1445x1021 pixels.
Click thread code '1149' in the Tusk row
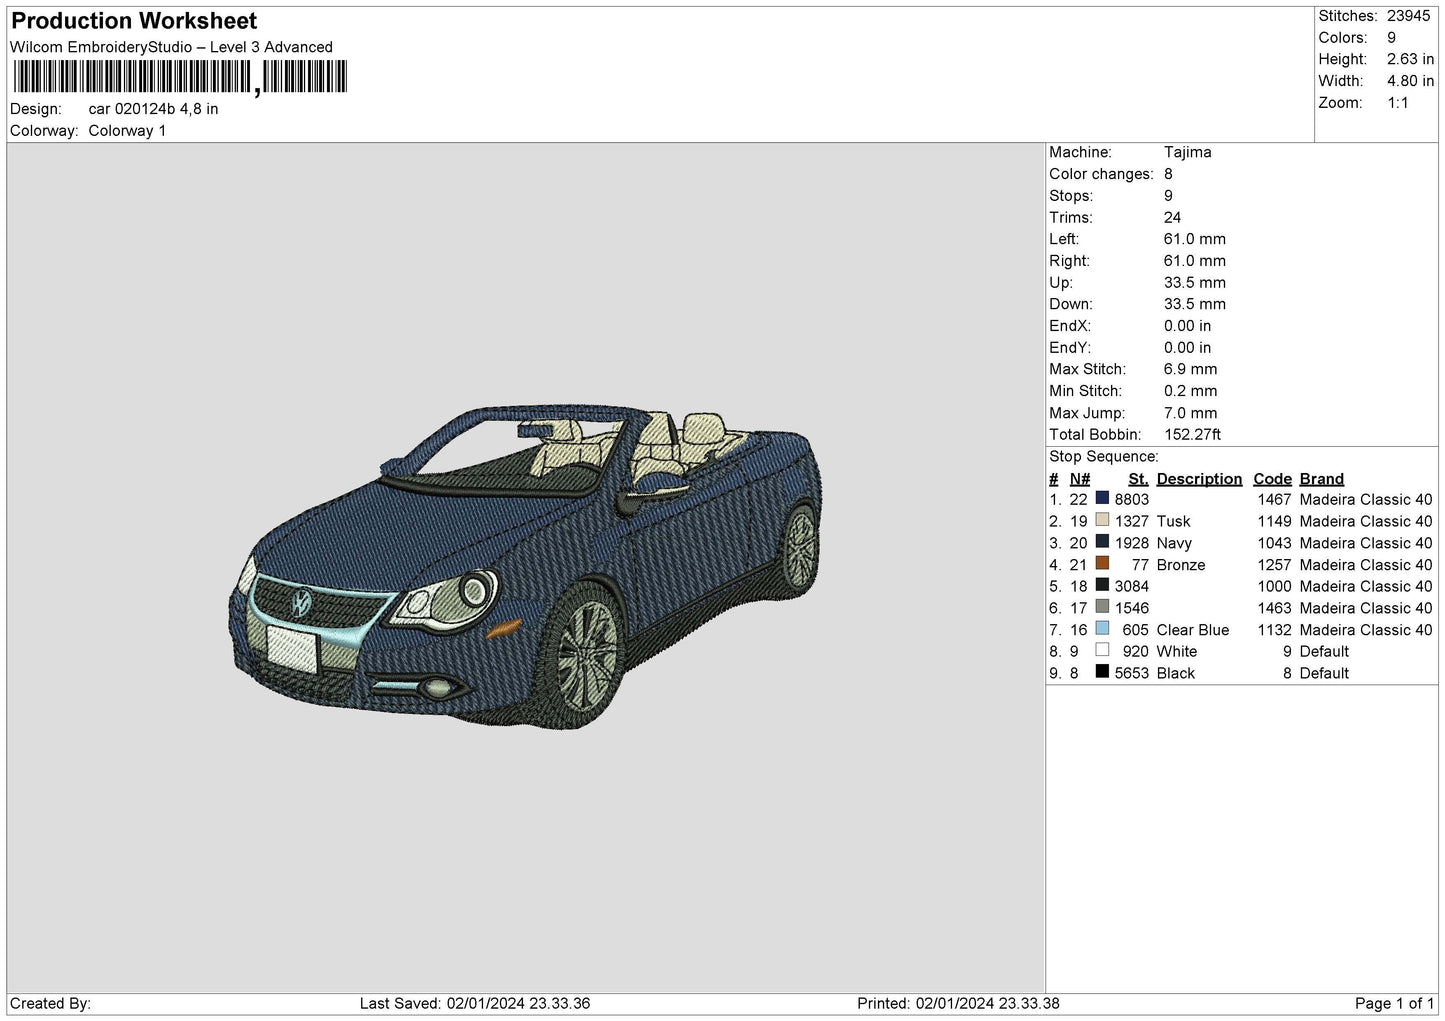point(1274,521)
